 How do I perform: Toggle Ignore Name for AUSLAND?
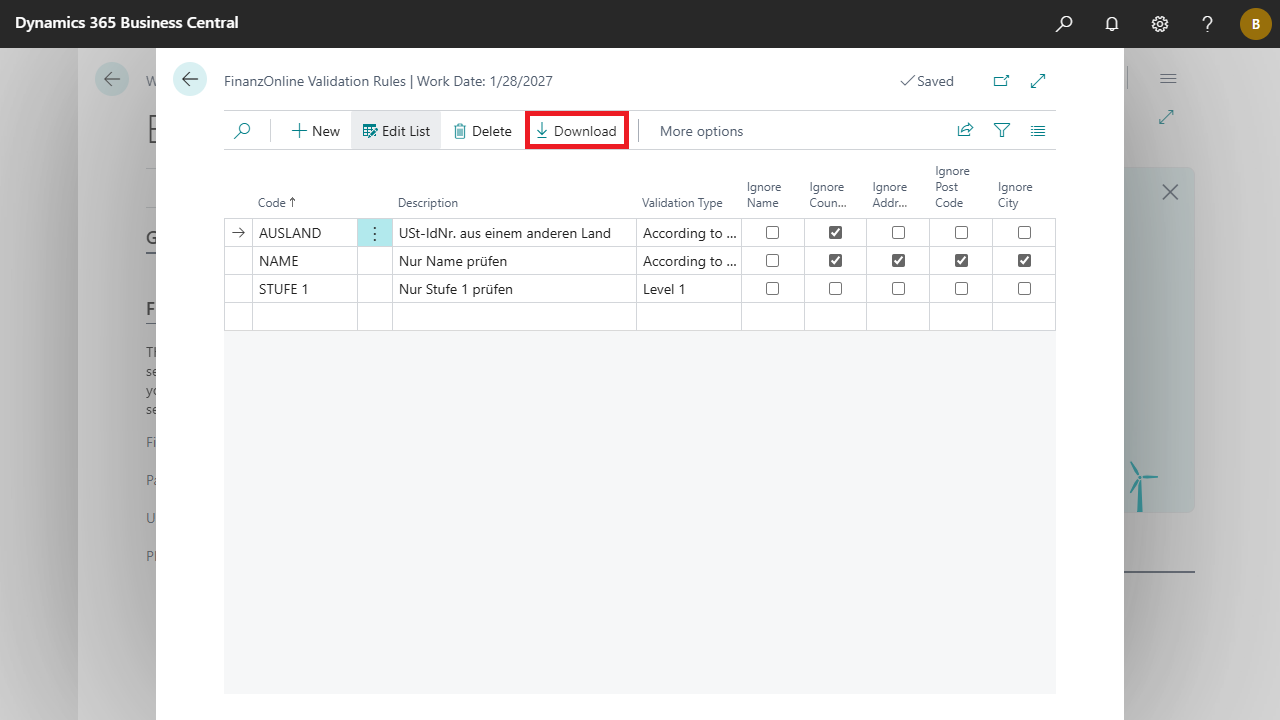[772, 233]
